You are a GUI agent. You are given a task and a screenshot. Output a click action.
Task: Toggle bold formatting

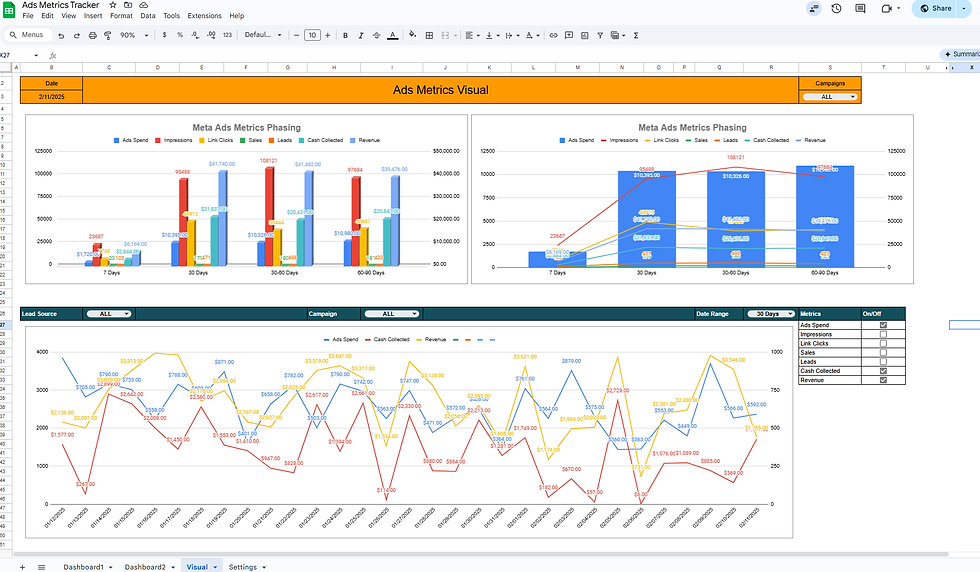coord(345,36)
